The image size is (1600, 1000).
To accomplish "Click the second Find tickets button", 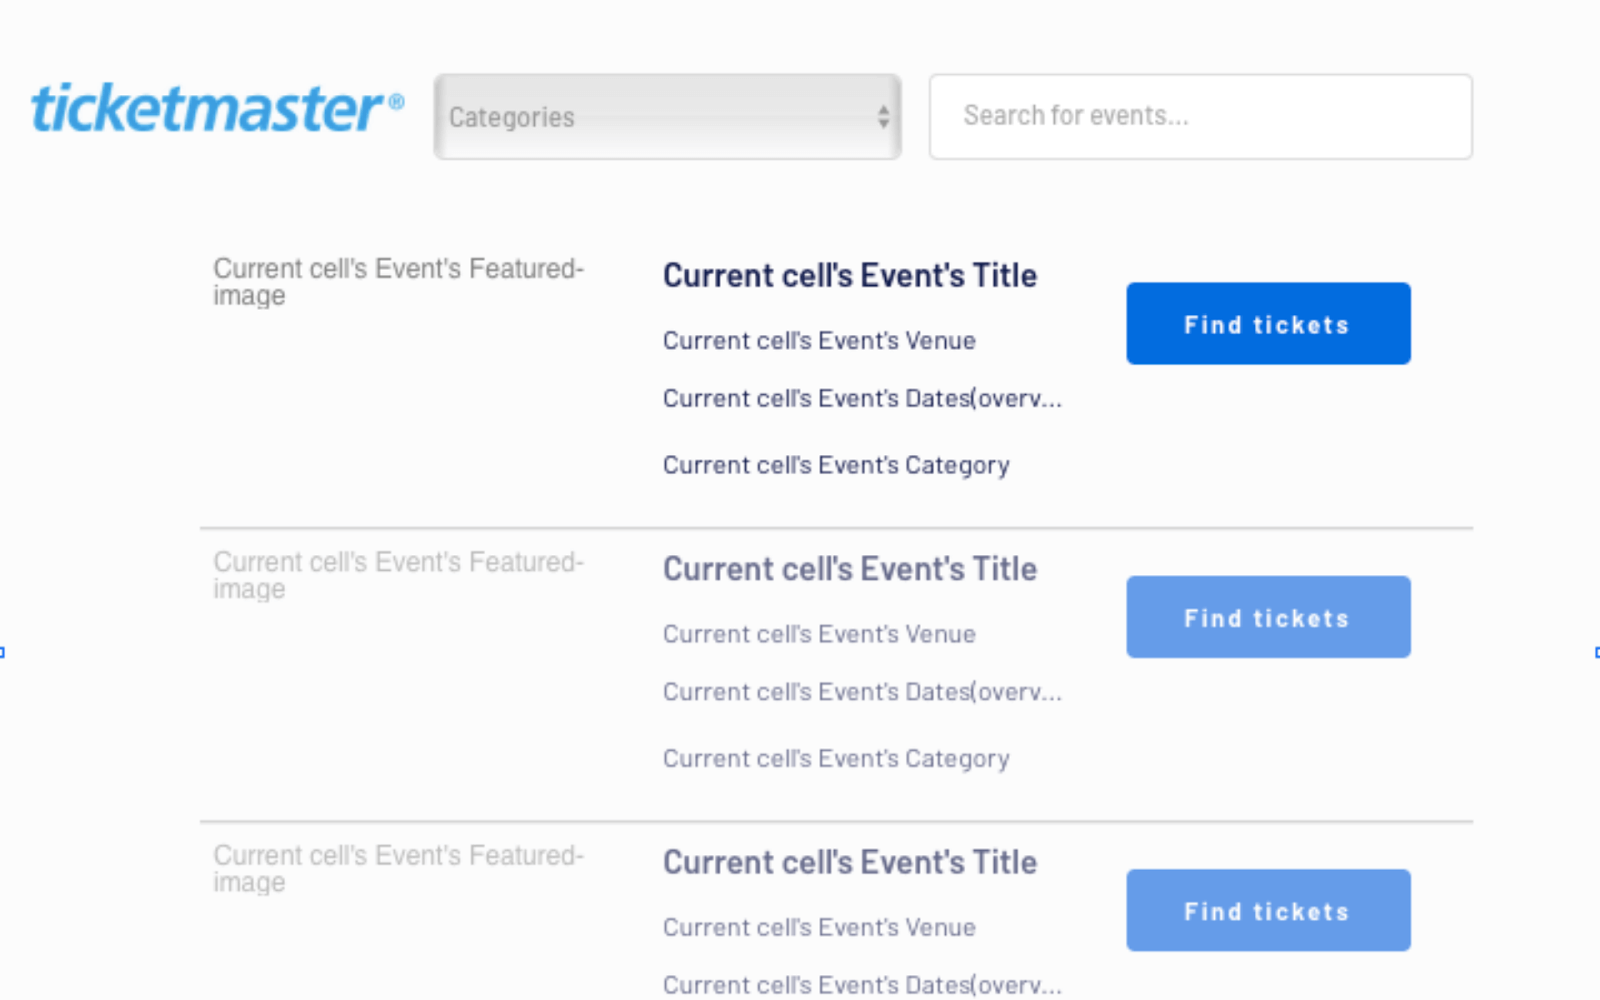I will [x=1267, y=617].
